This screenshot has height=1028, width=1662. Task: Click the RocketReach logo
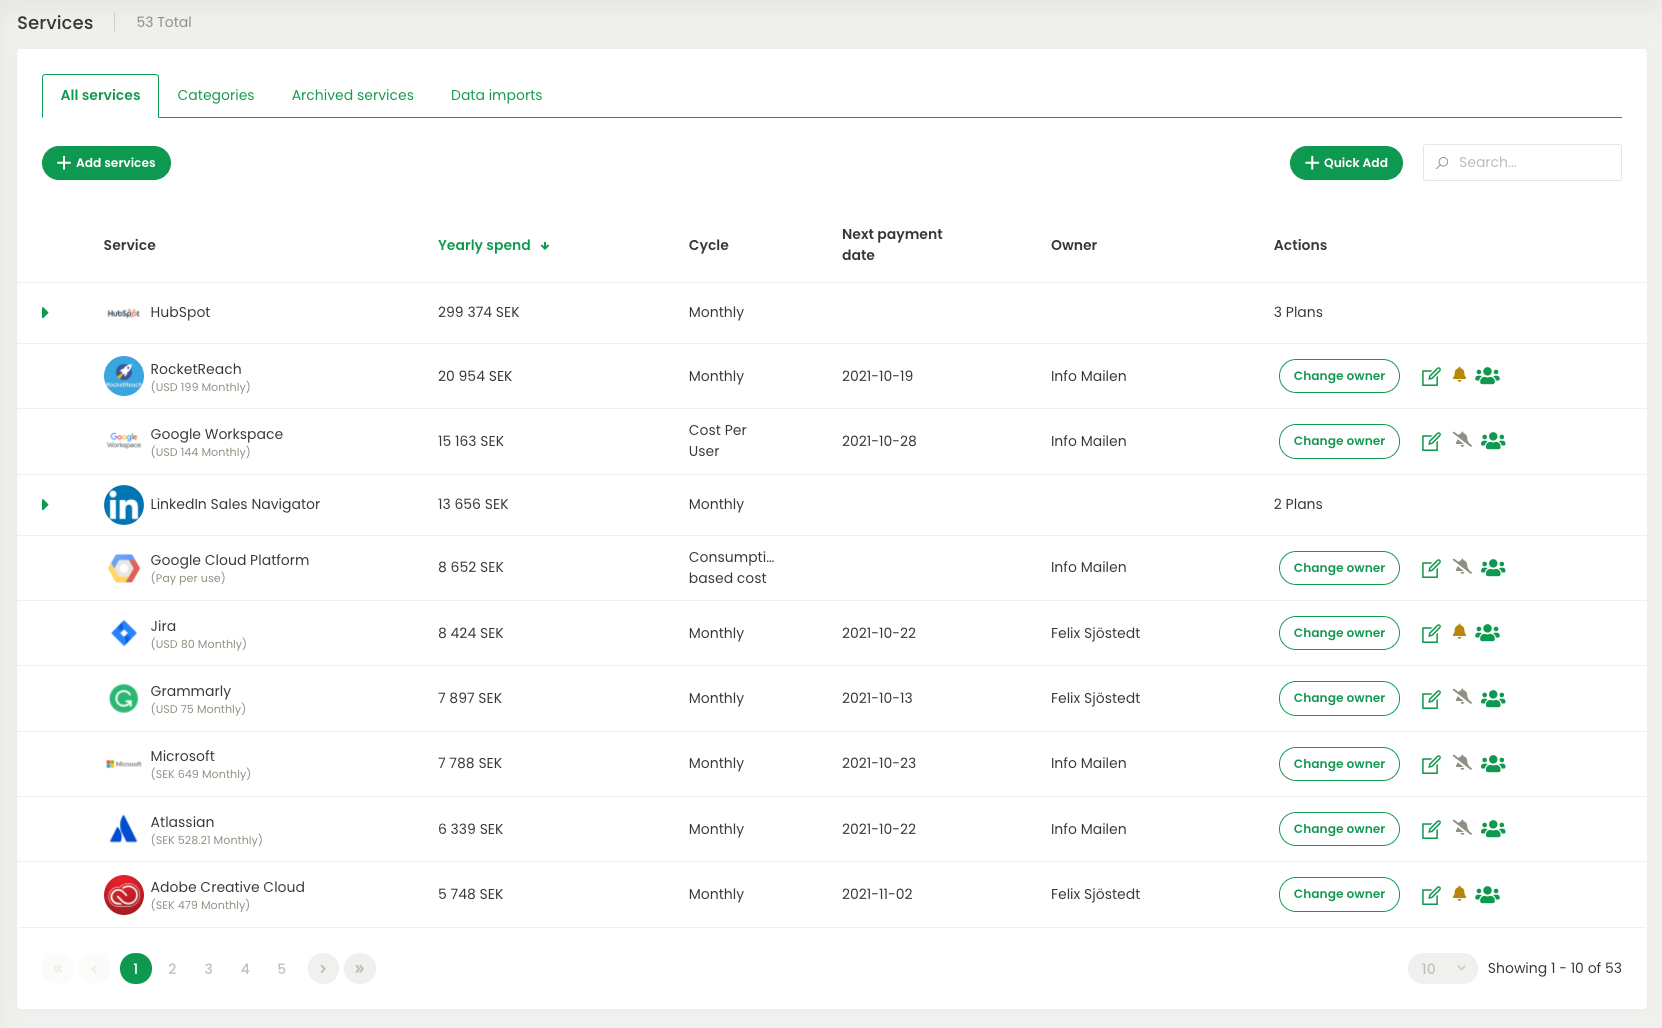point(124,376)
